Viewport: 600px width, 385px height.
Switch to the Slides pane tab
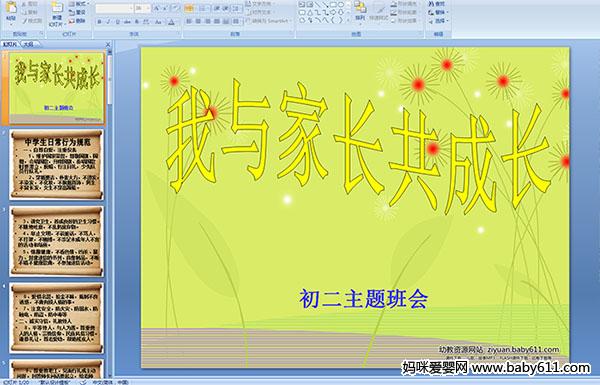10,44
